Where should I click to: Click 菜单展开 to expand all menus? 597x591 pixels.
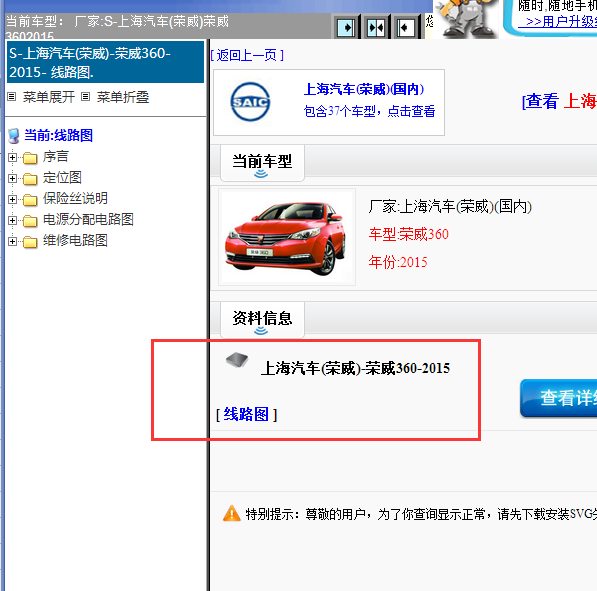click(x=49, y=97)
